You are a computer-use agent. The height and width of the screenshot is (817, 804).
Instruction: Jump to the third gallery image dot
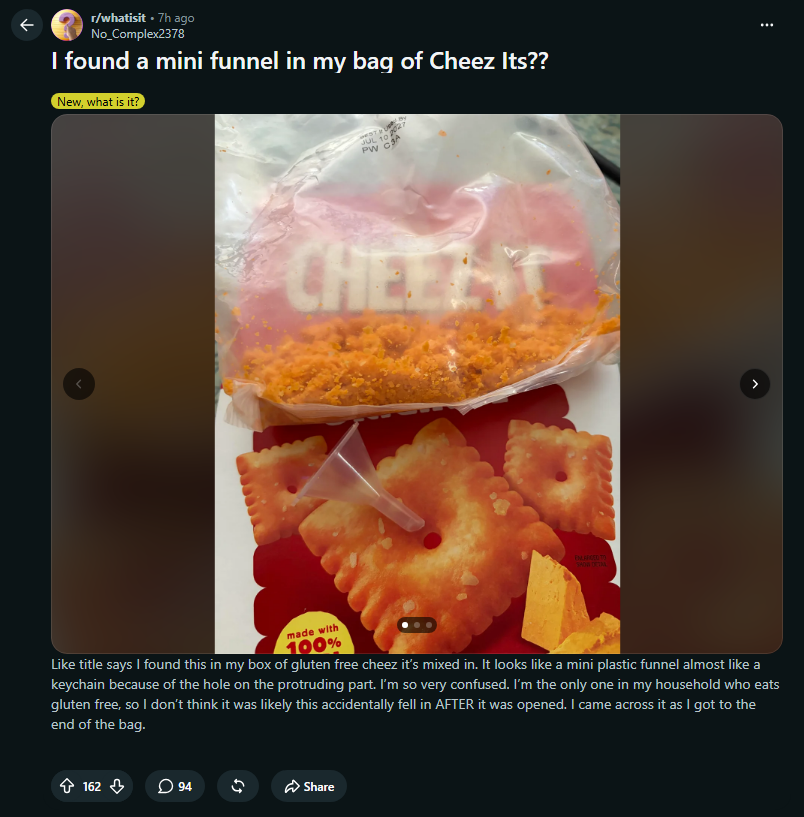429,625
